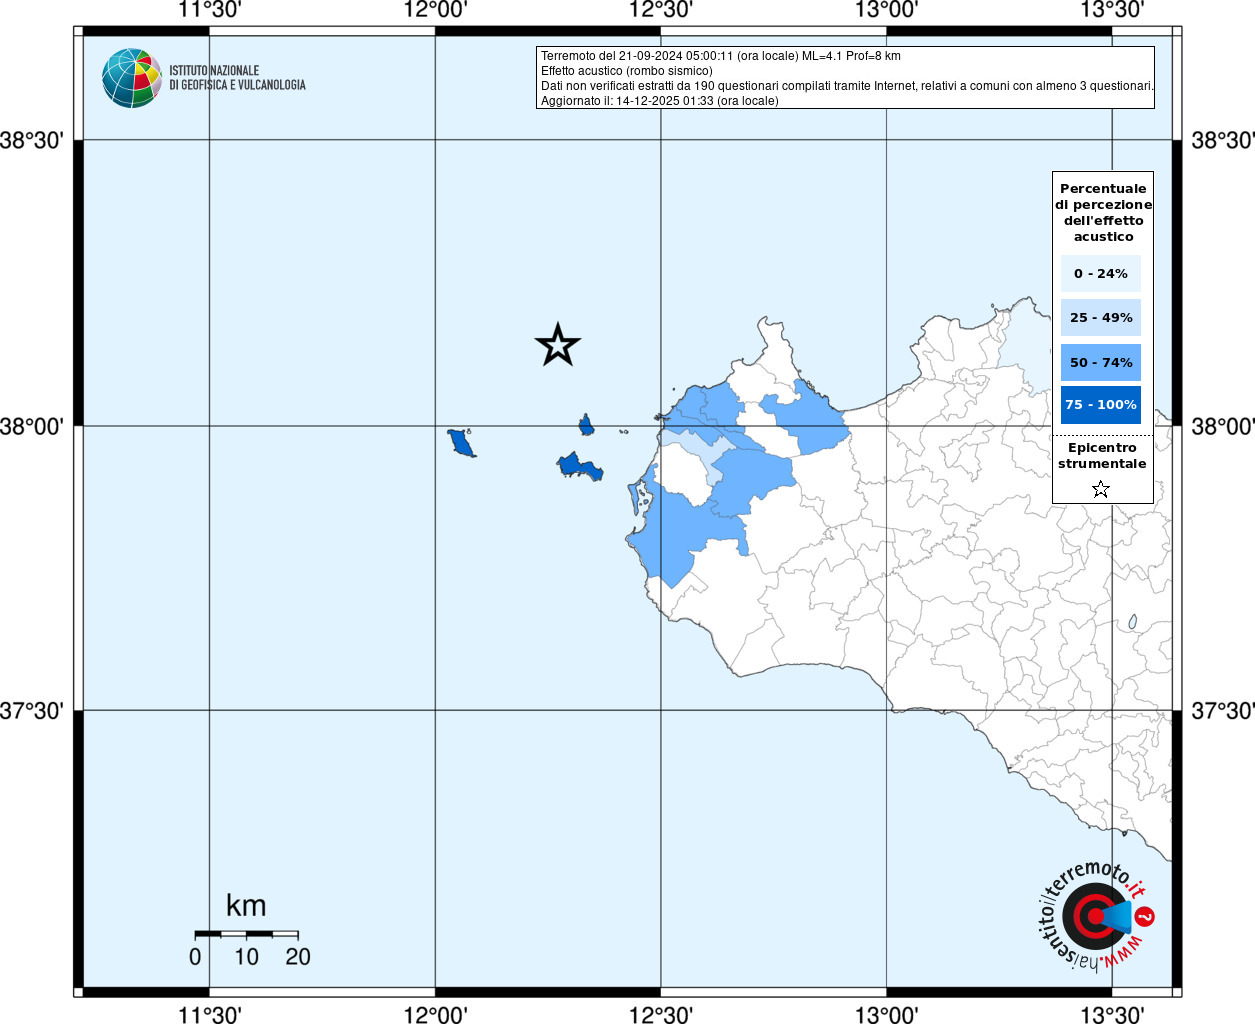Image resolution: width=1255 pixels, height=1024 pixels.
Task: Click the right 37°30' latitude label
Action: click(x=1222, y=711)
